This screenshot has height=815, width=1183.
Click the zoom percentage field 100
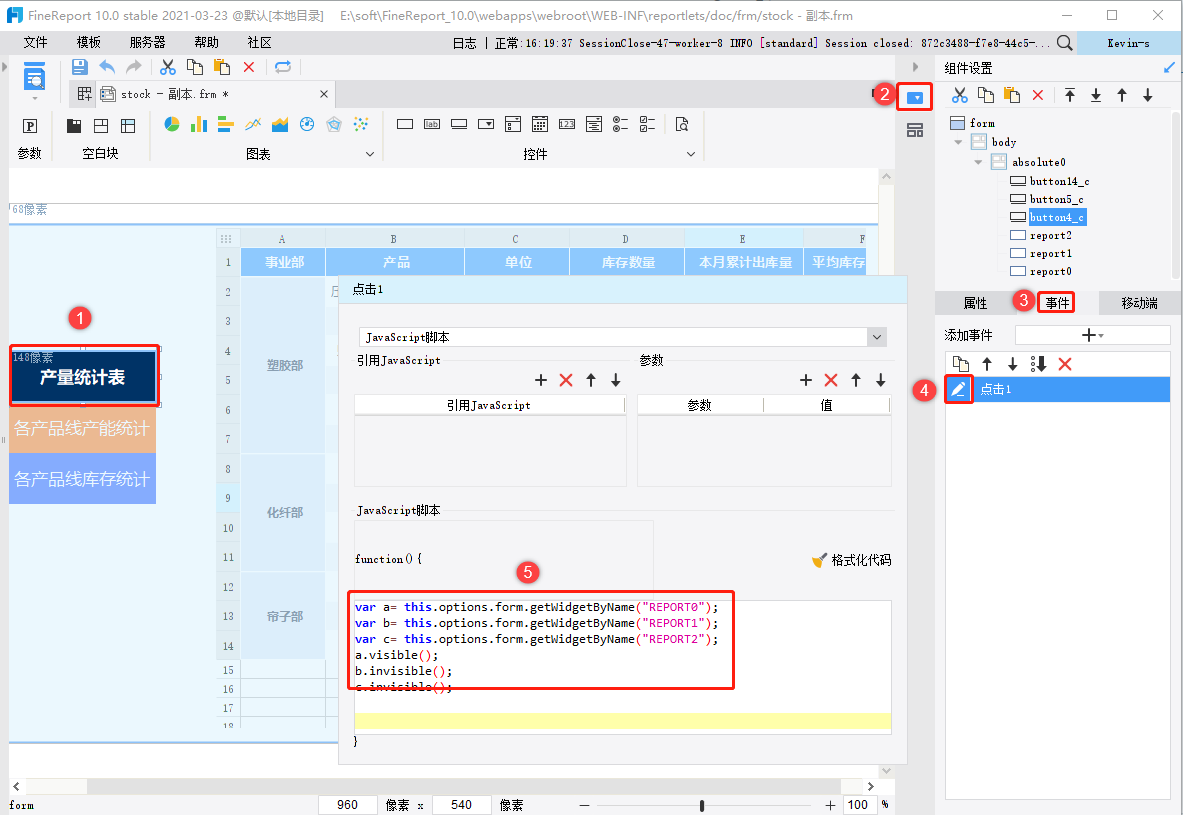point(859,804)
